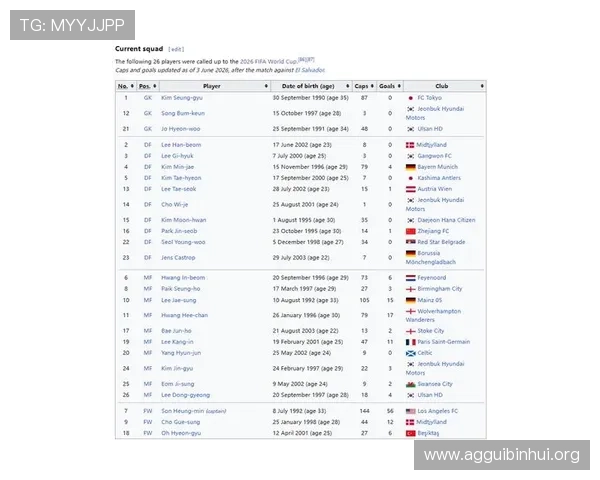The height and width of the screenshot is (480, 600).
Task: Sort by the Date of birth column arrows
Action: tap(347, 86)
